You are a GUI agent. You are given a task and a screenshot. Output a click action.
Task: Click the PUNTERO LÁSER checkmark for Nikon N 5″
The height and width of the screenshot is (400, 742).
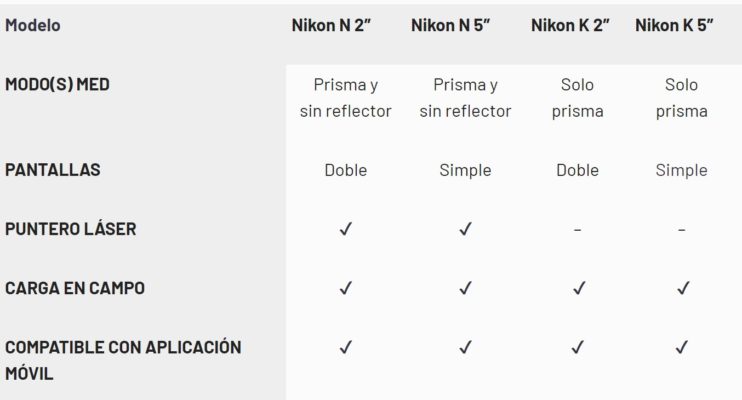tap(465, 229)
